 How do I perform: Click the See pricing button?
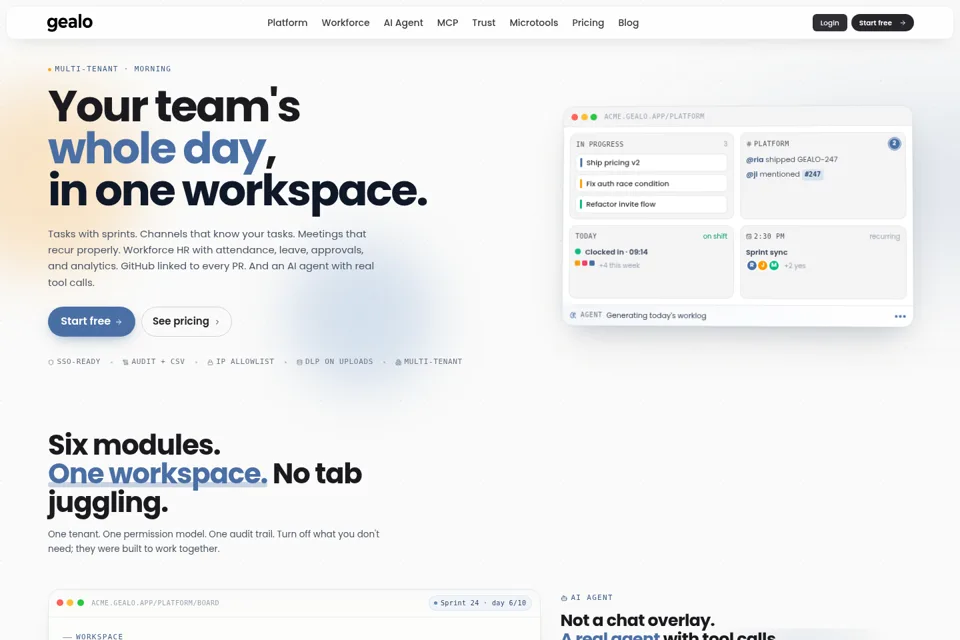186,322
